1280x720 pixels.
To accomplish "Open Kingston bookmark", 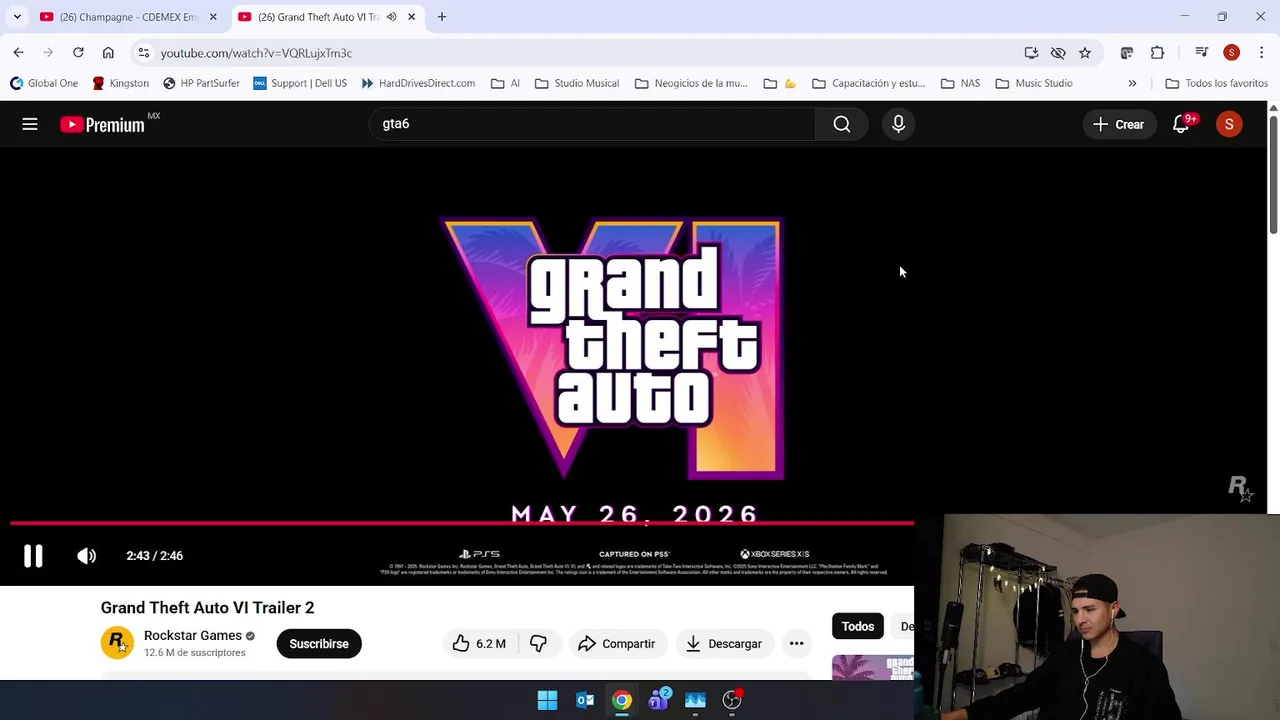I will [x=120, y=83].
